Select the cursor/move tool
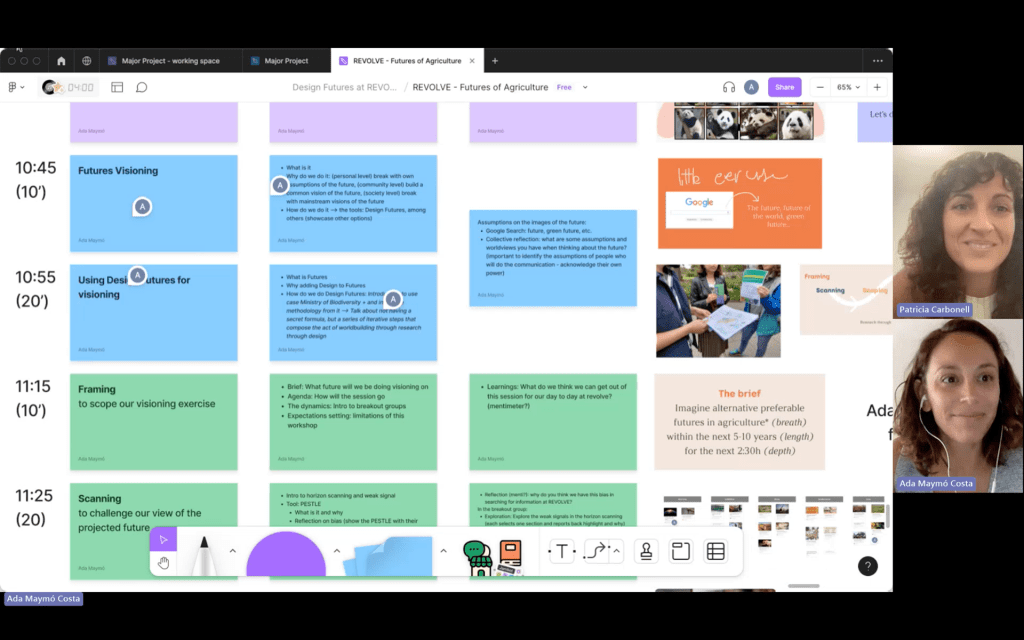Viewport: 1024px width, 640px height. [x=163, y=540]
